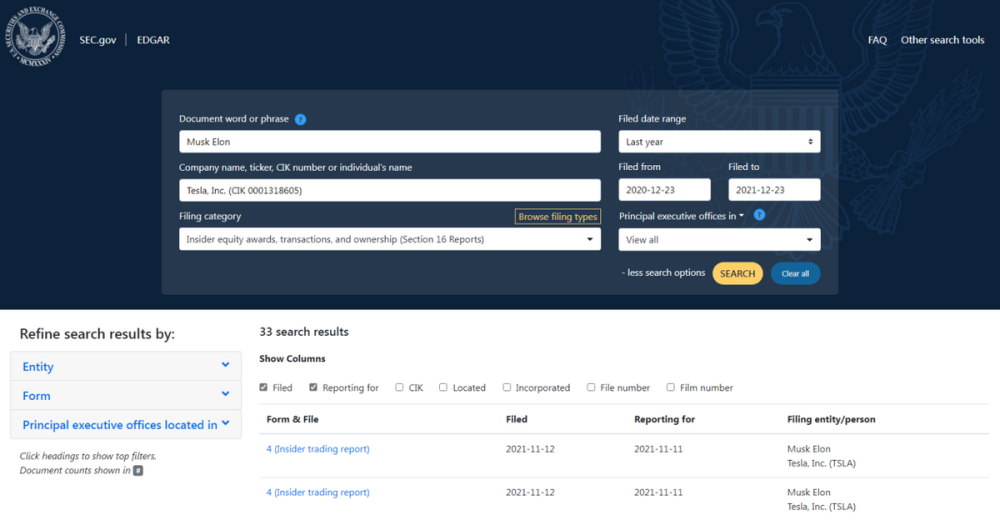Click less search options link

tap(663, 272)
